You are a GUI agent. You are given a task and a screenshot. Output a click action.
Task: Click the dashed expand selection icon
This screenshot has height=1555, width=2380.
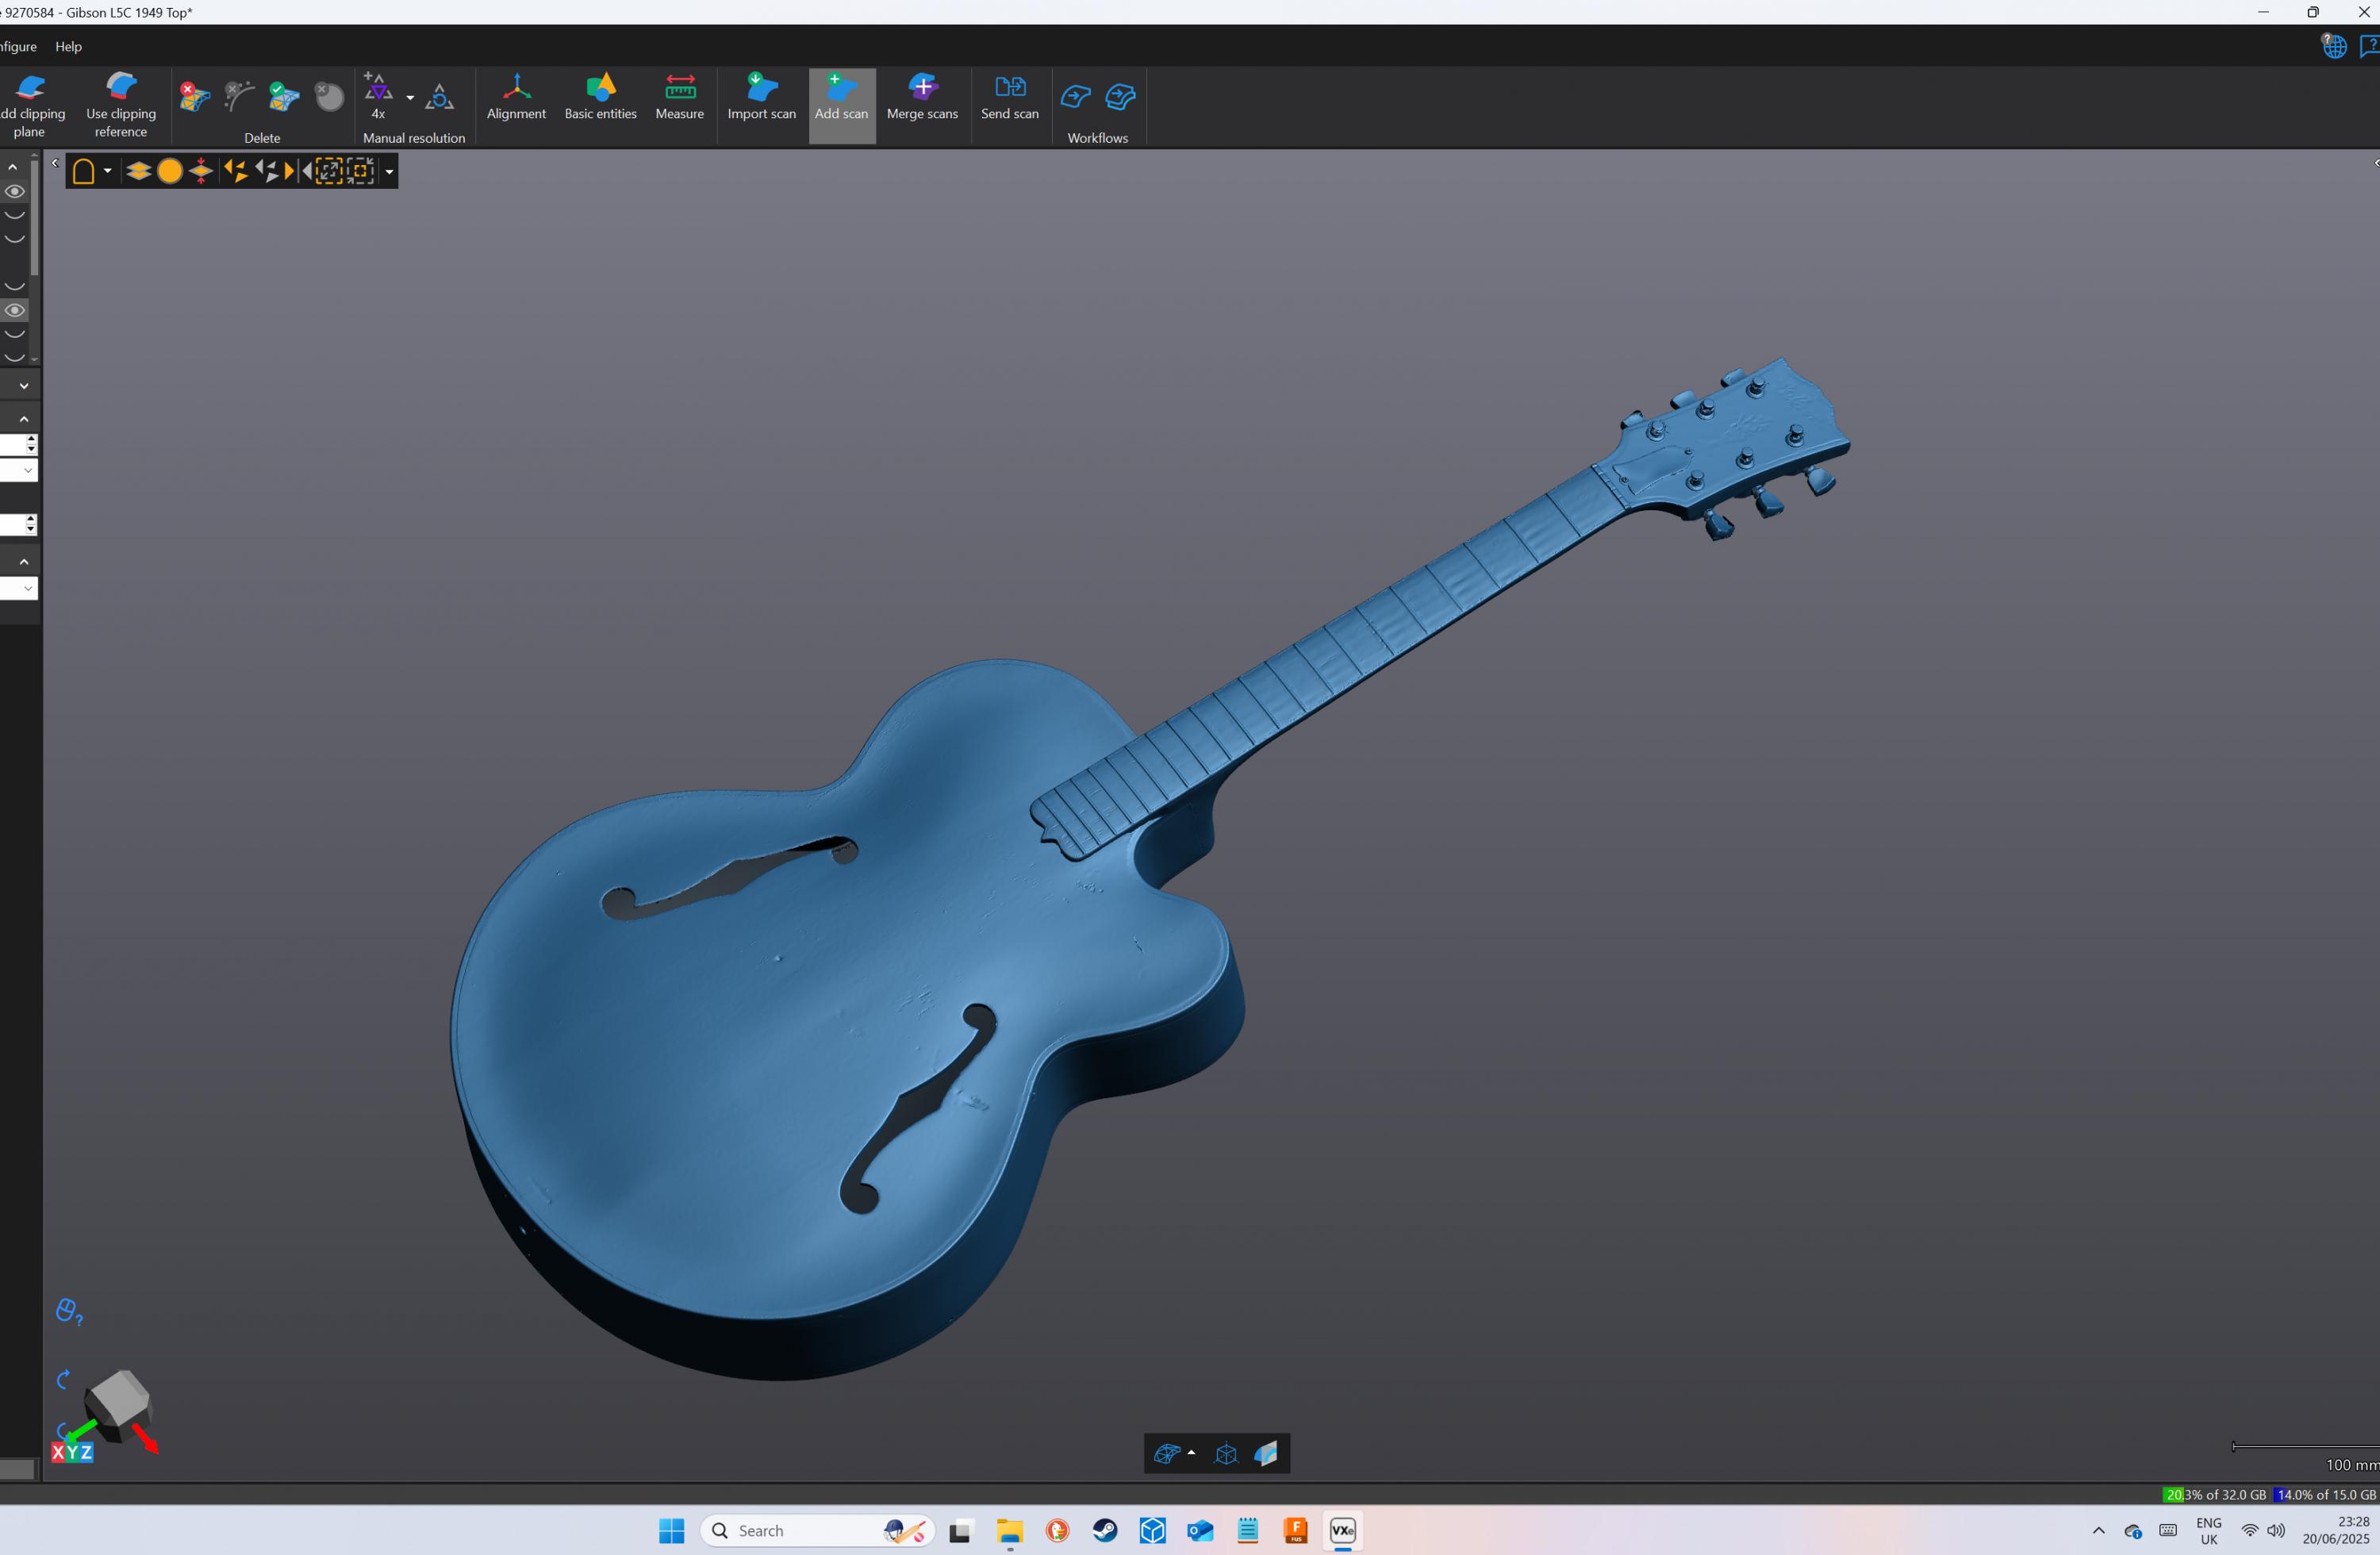click(329, 171)
